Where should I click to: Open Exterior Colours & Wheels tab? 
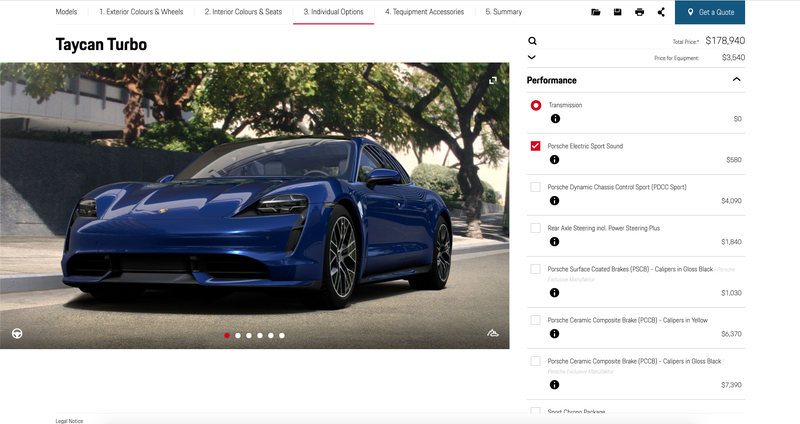tap(141, 12)
